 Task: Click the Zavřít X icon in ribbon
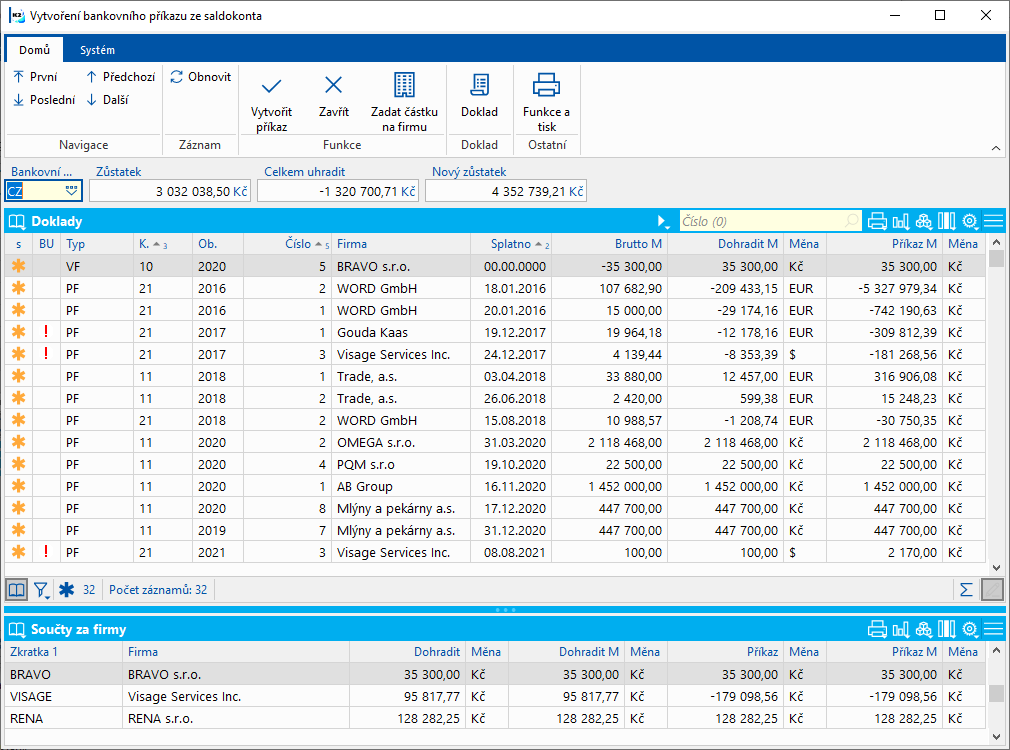click(333, 85)
